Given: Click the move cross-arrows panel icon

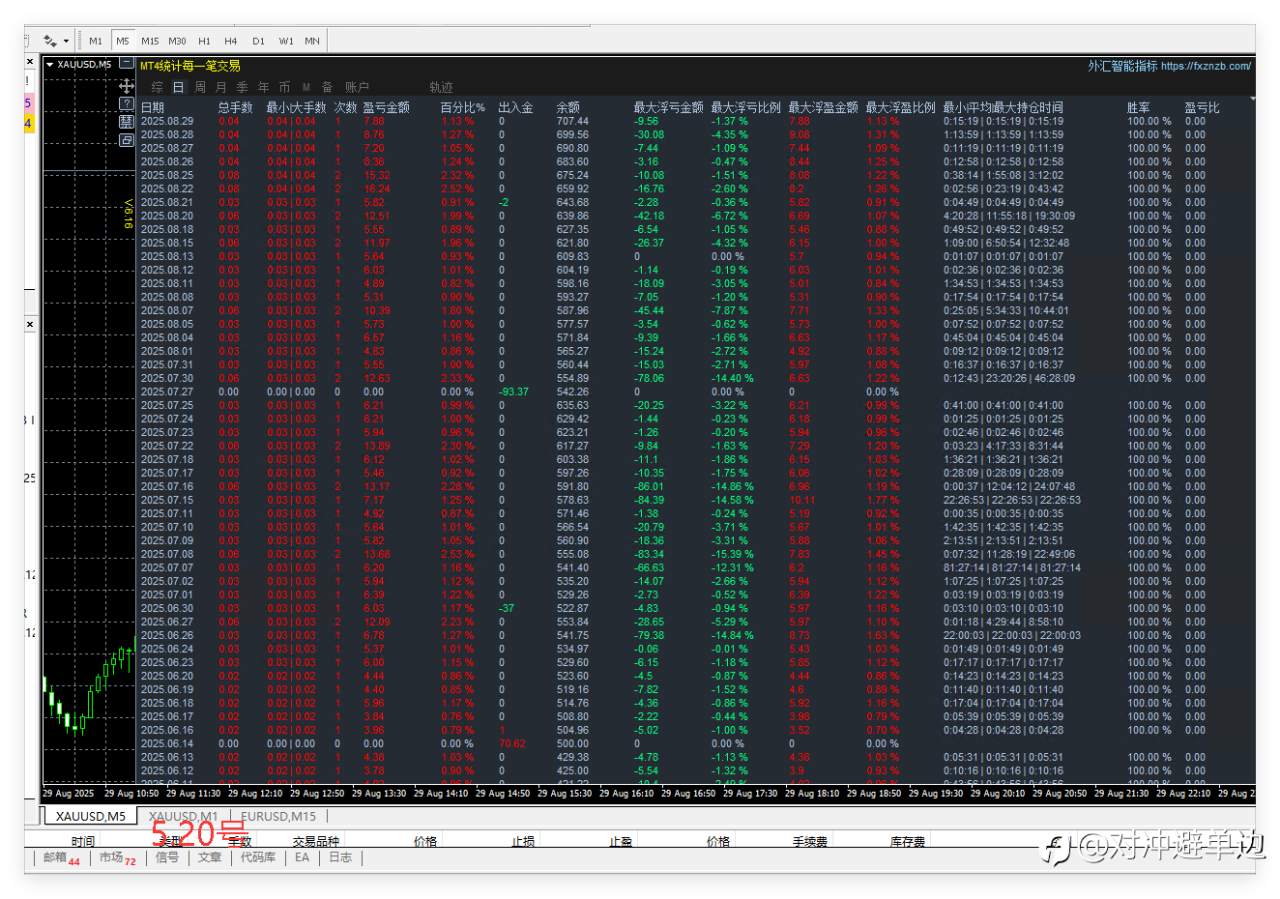Looking at the screenshot, I should [126, 87].
